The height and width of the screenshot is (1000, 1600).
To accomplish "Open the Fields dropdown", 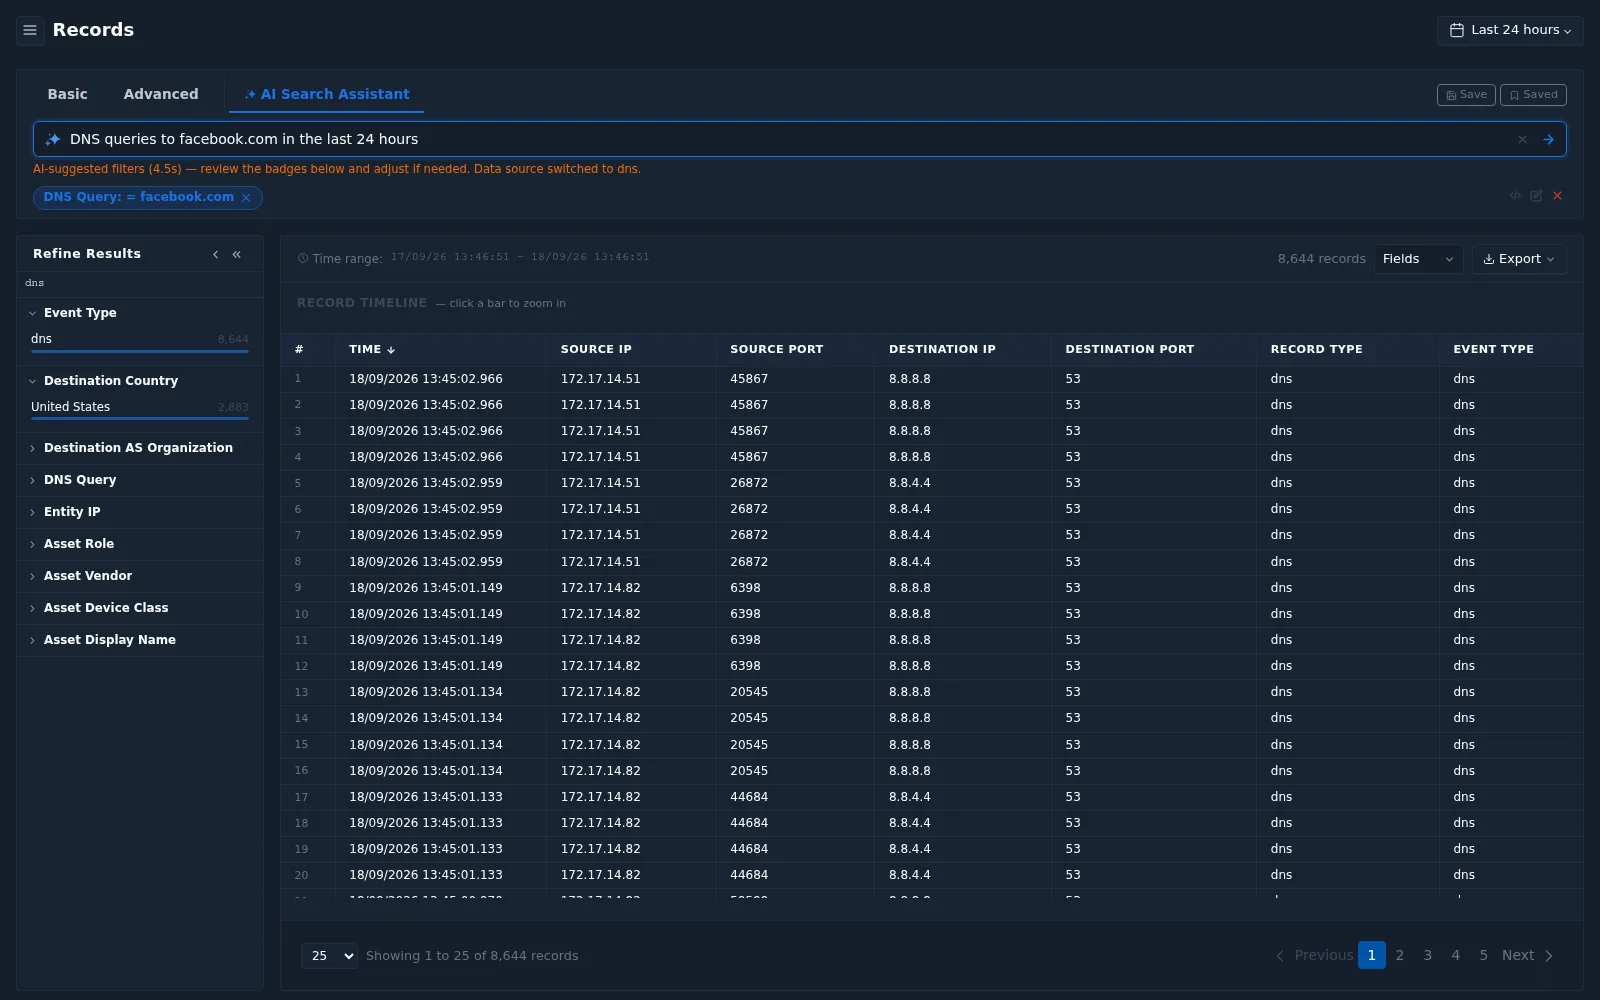I will [x=1418, y=259].
